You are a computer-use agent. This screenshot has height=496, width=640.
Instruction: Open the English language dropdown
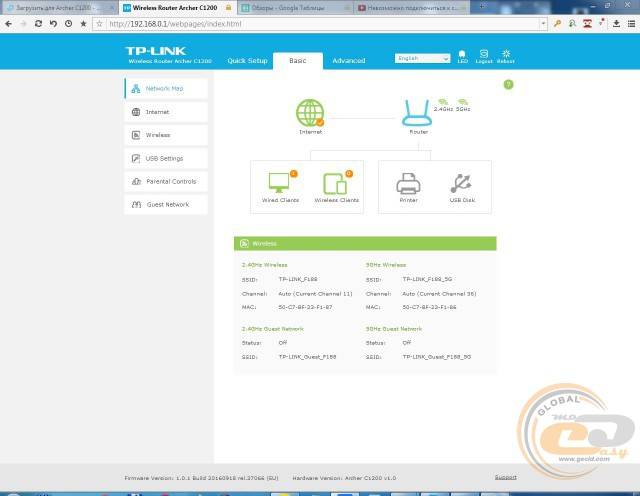[x=422, y=58]
